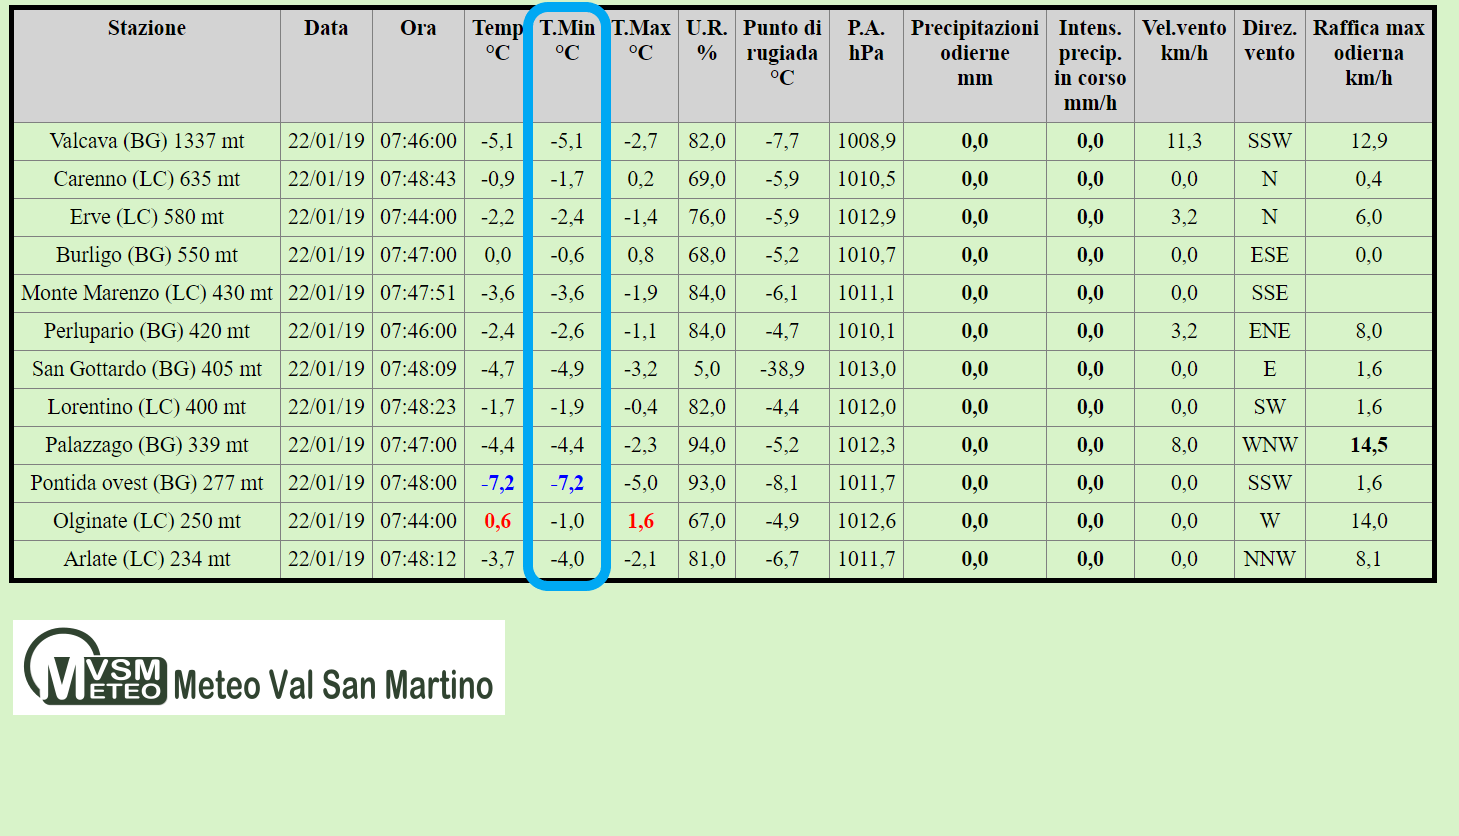Screen dimensions: 1459x836
Task: Open Palazzago (BG) 339 mt station
Action: tap(147, 445)
